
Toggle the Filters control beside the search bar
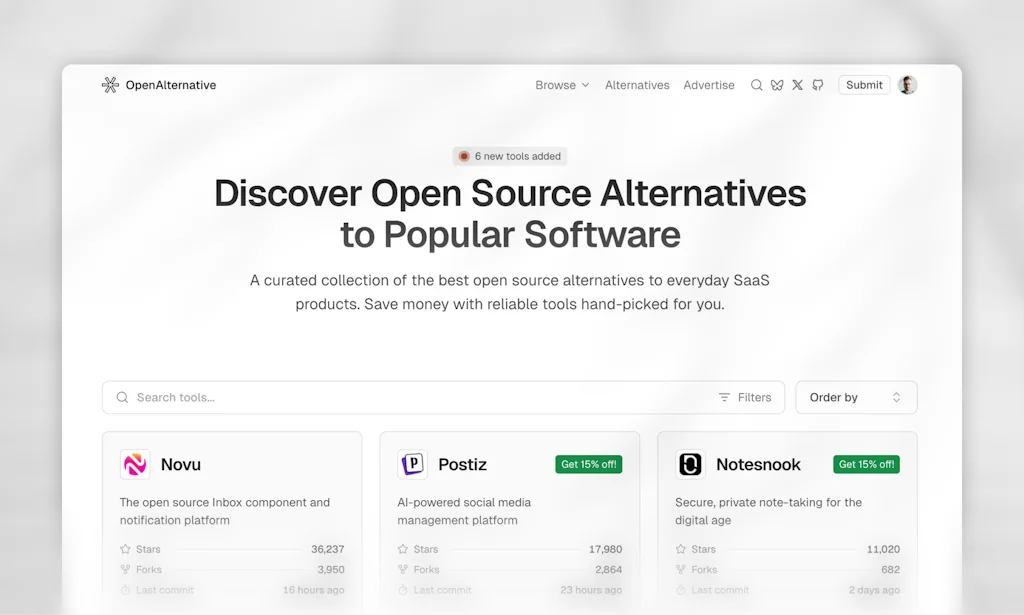tap(745, 397)
